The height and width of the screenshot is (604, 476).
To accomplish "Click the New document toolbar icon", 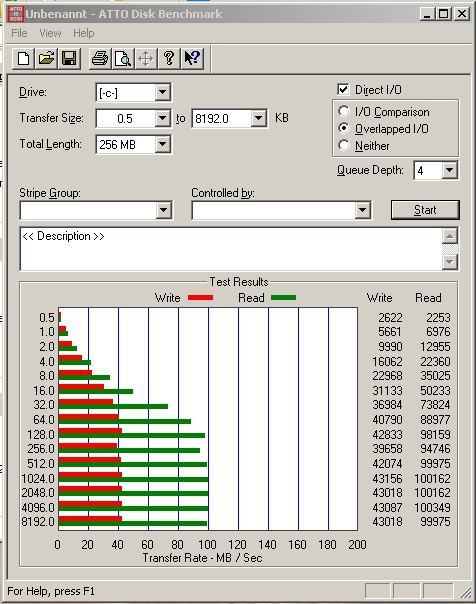I will pos(23,59).
